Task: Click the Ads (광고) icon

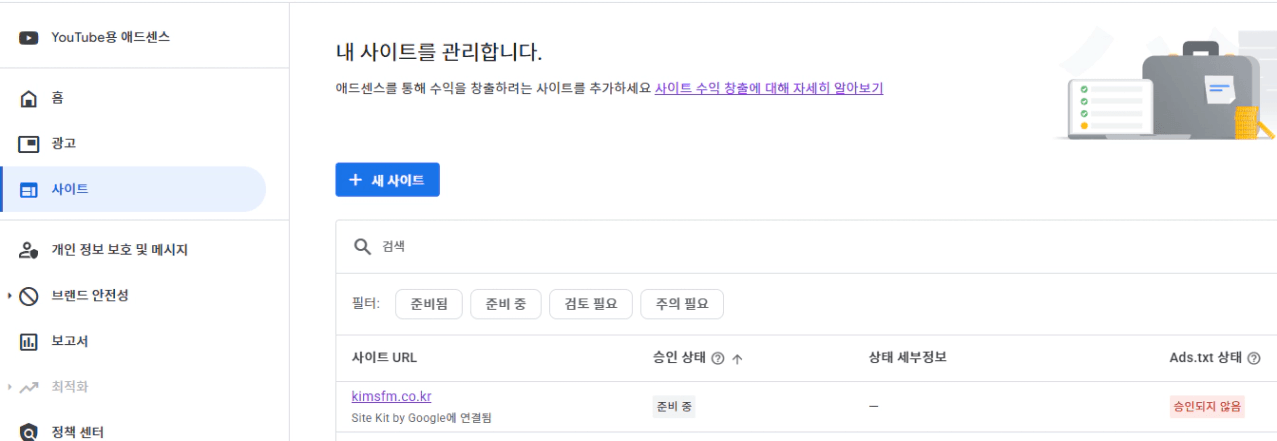Action: click(29, 144)
